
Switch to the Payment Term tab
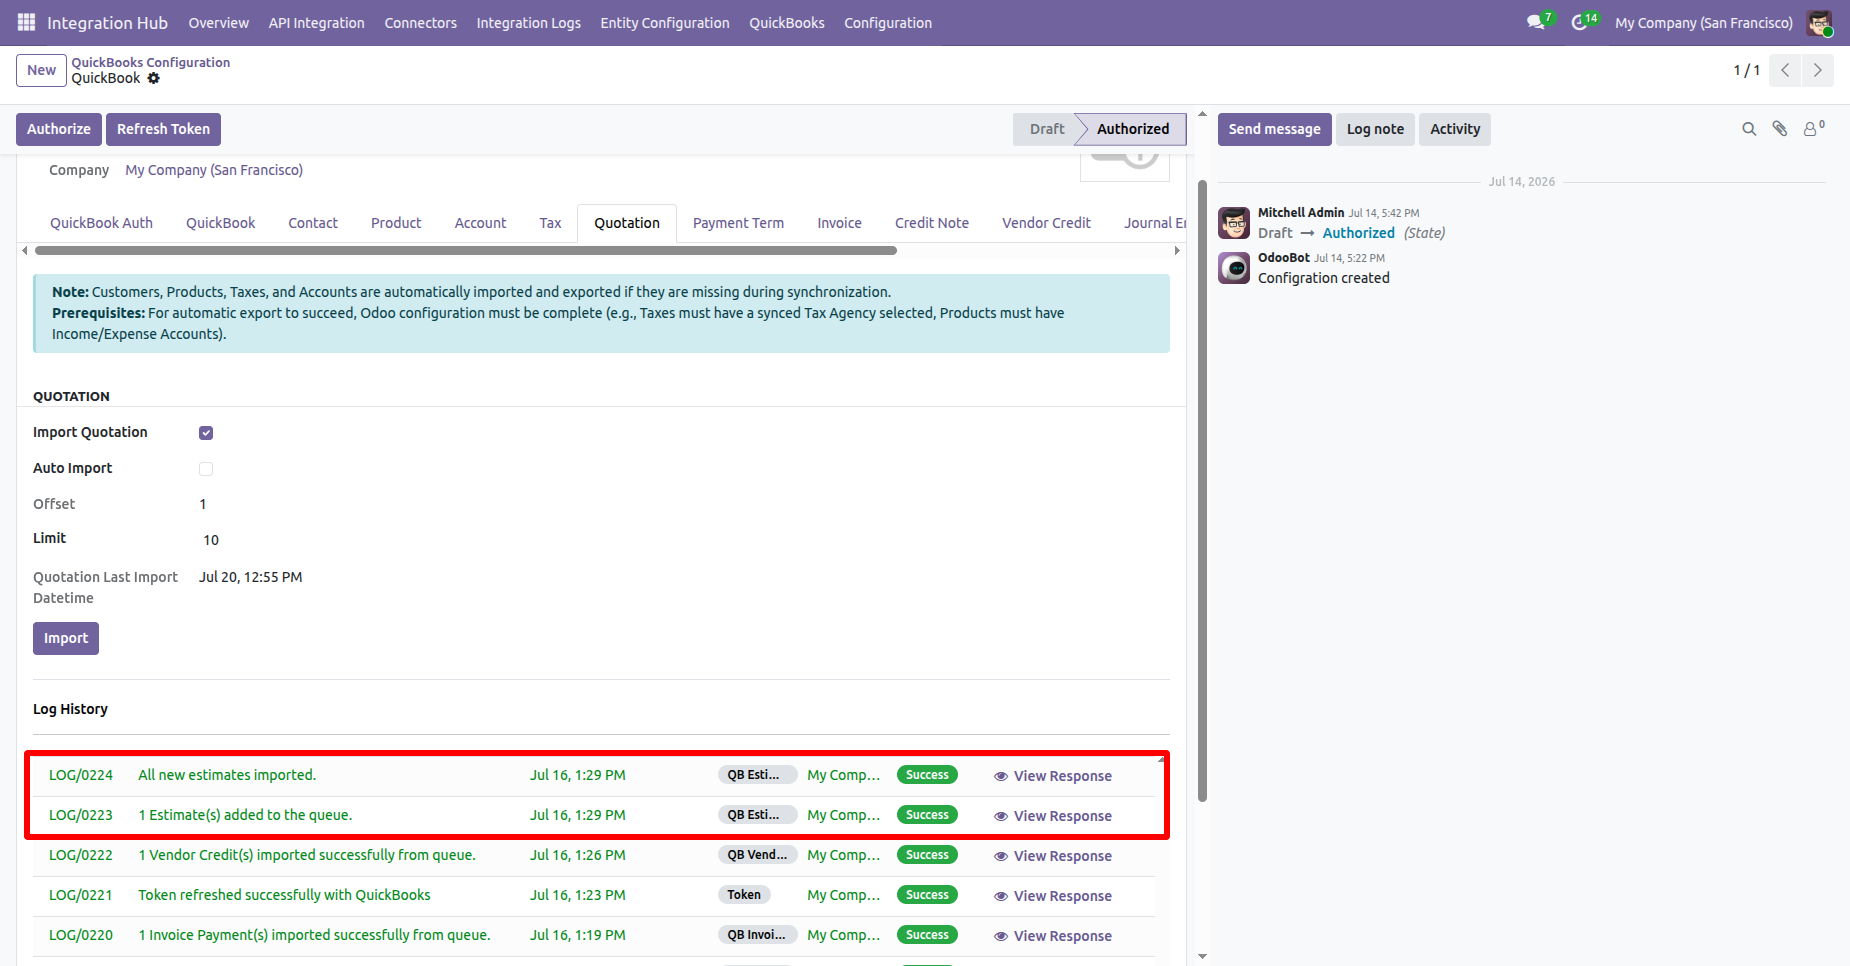(738, 223)
